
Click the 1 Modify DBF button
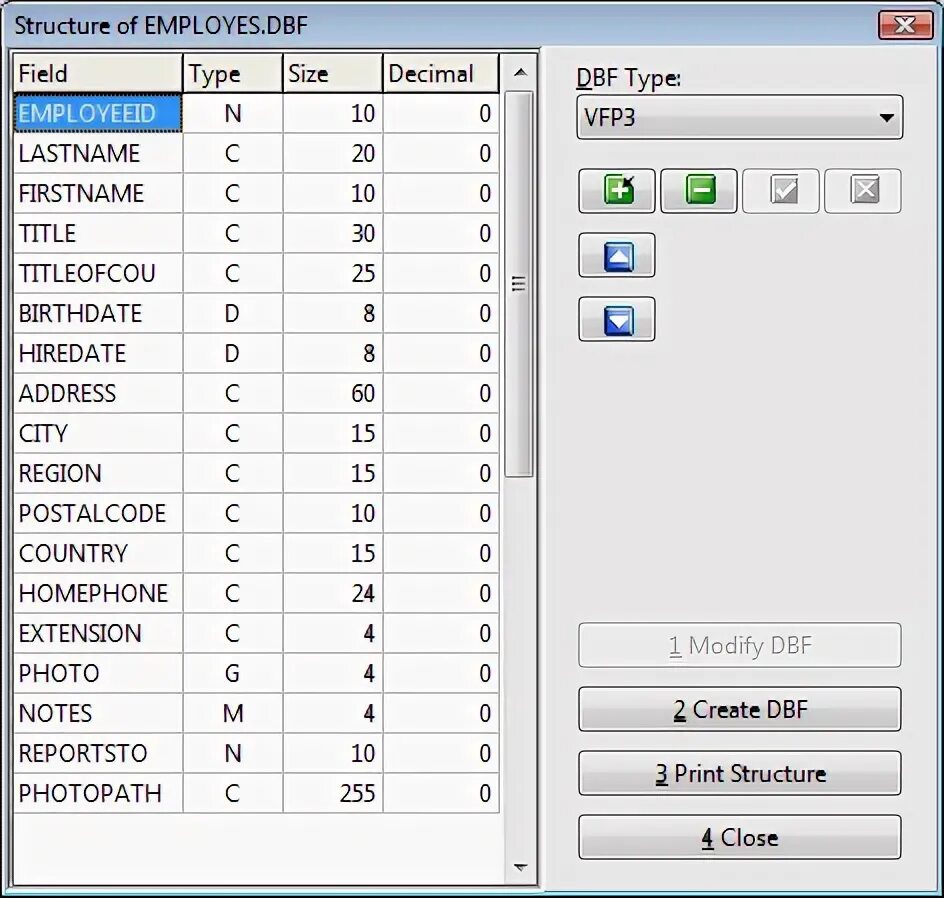(x=739, y=645)
